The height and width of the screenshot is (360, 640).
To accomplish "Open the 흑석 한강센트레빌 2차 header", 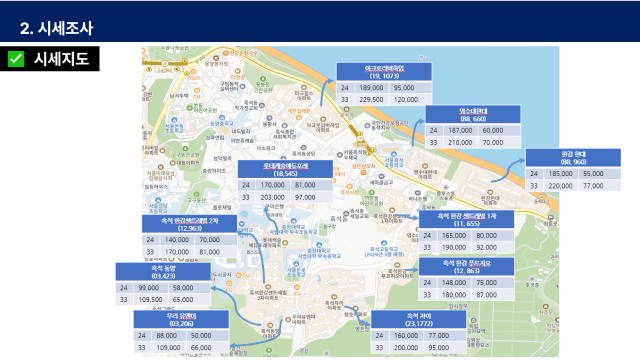I will pos(189,224).
